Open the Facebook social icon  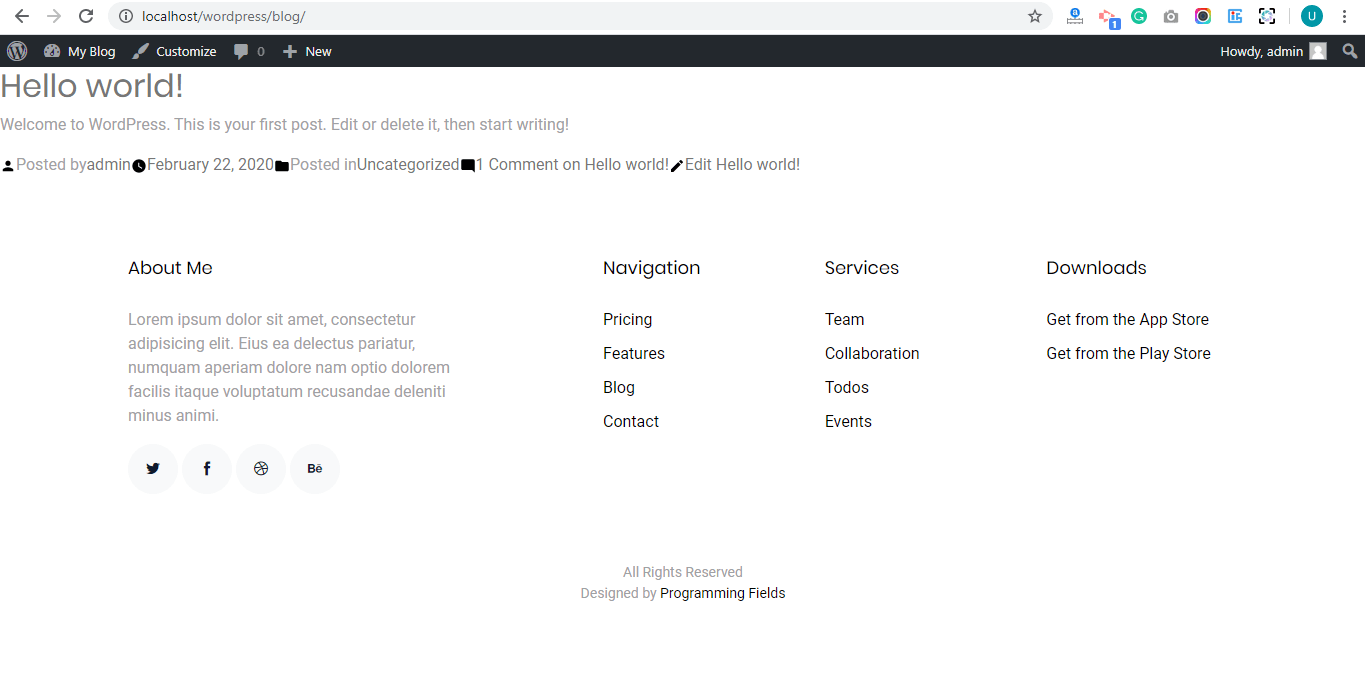pyautogui.click(x=206, y=468)
